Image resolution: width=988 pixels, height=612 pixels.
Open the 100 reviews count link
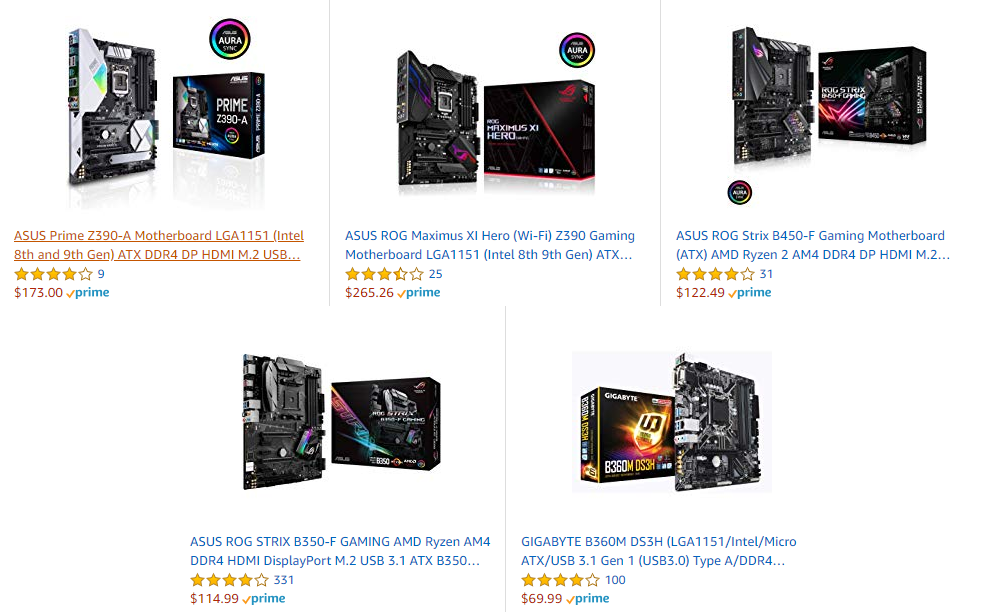(615, 580)
